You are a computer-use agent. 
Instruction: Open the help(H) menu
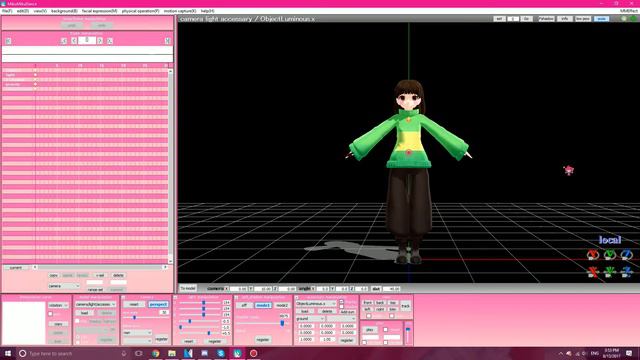pos(207,11)
